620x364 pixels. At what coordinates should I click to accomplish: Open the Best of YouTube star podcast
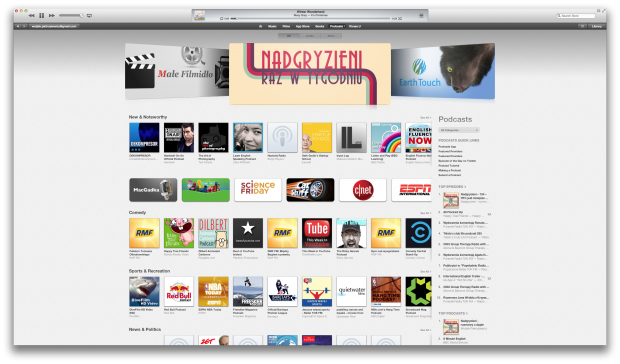[x=248, y=233]
